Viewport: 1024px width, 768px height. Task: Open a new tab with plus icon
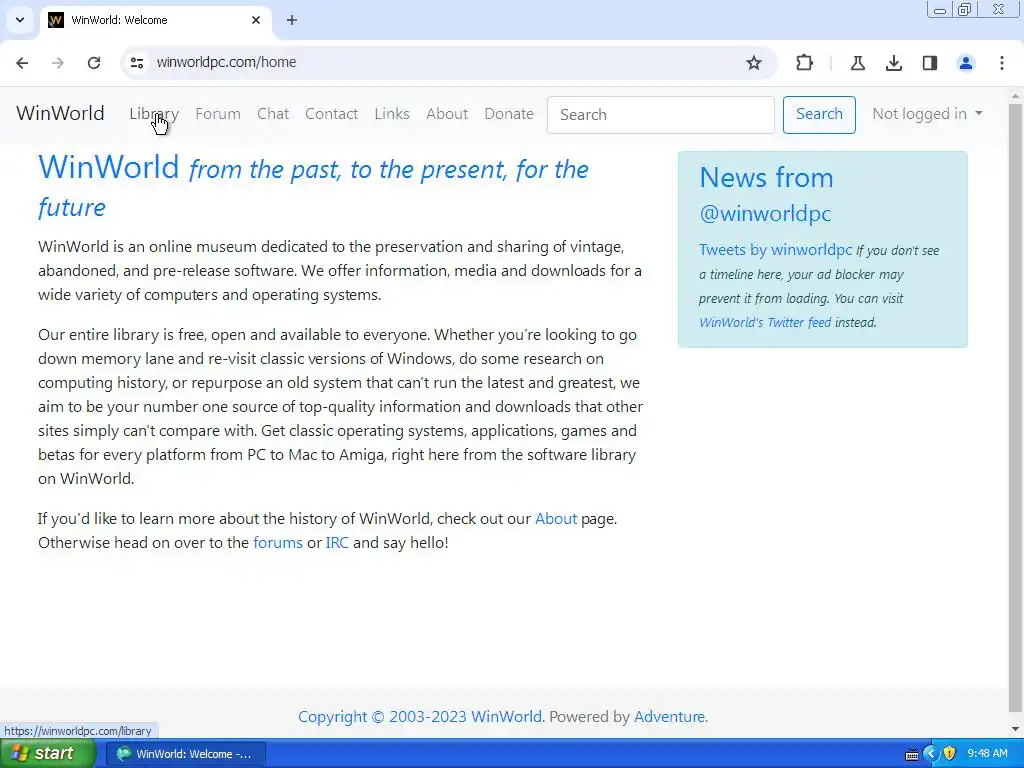(292, 20)
